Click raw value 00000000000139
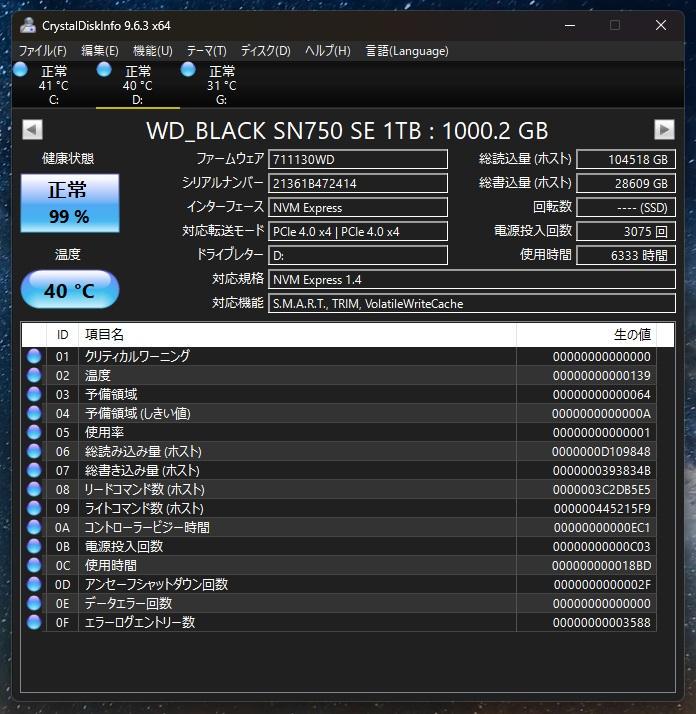The width and height of the screenshot is (696, 714). tap(601, 376)
